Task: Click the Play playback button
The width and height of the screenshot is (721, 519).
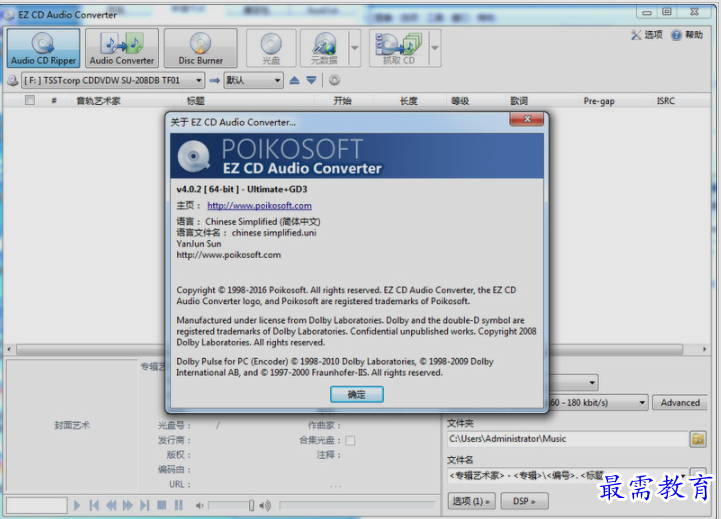Action: point(77,506)
